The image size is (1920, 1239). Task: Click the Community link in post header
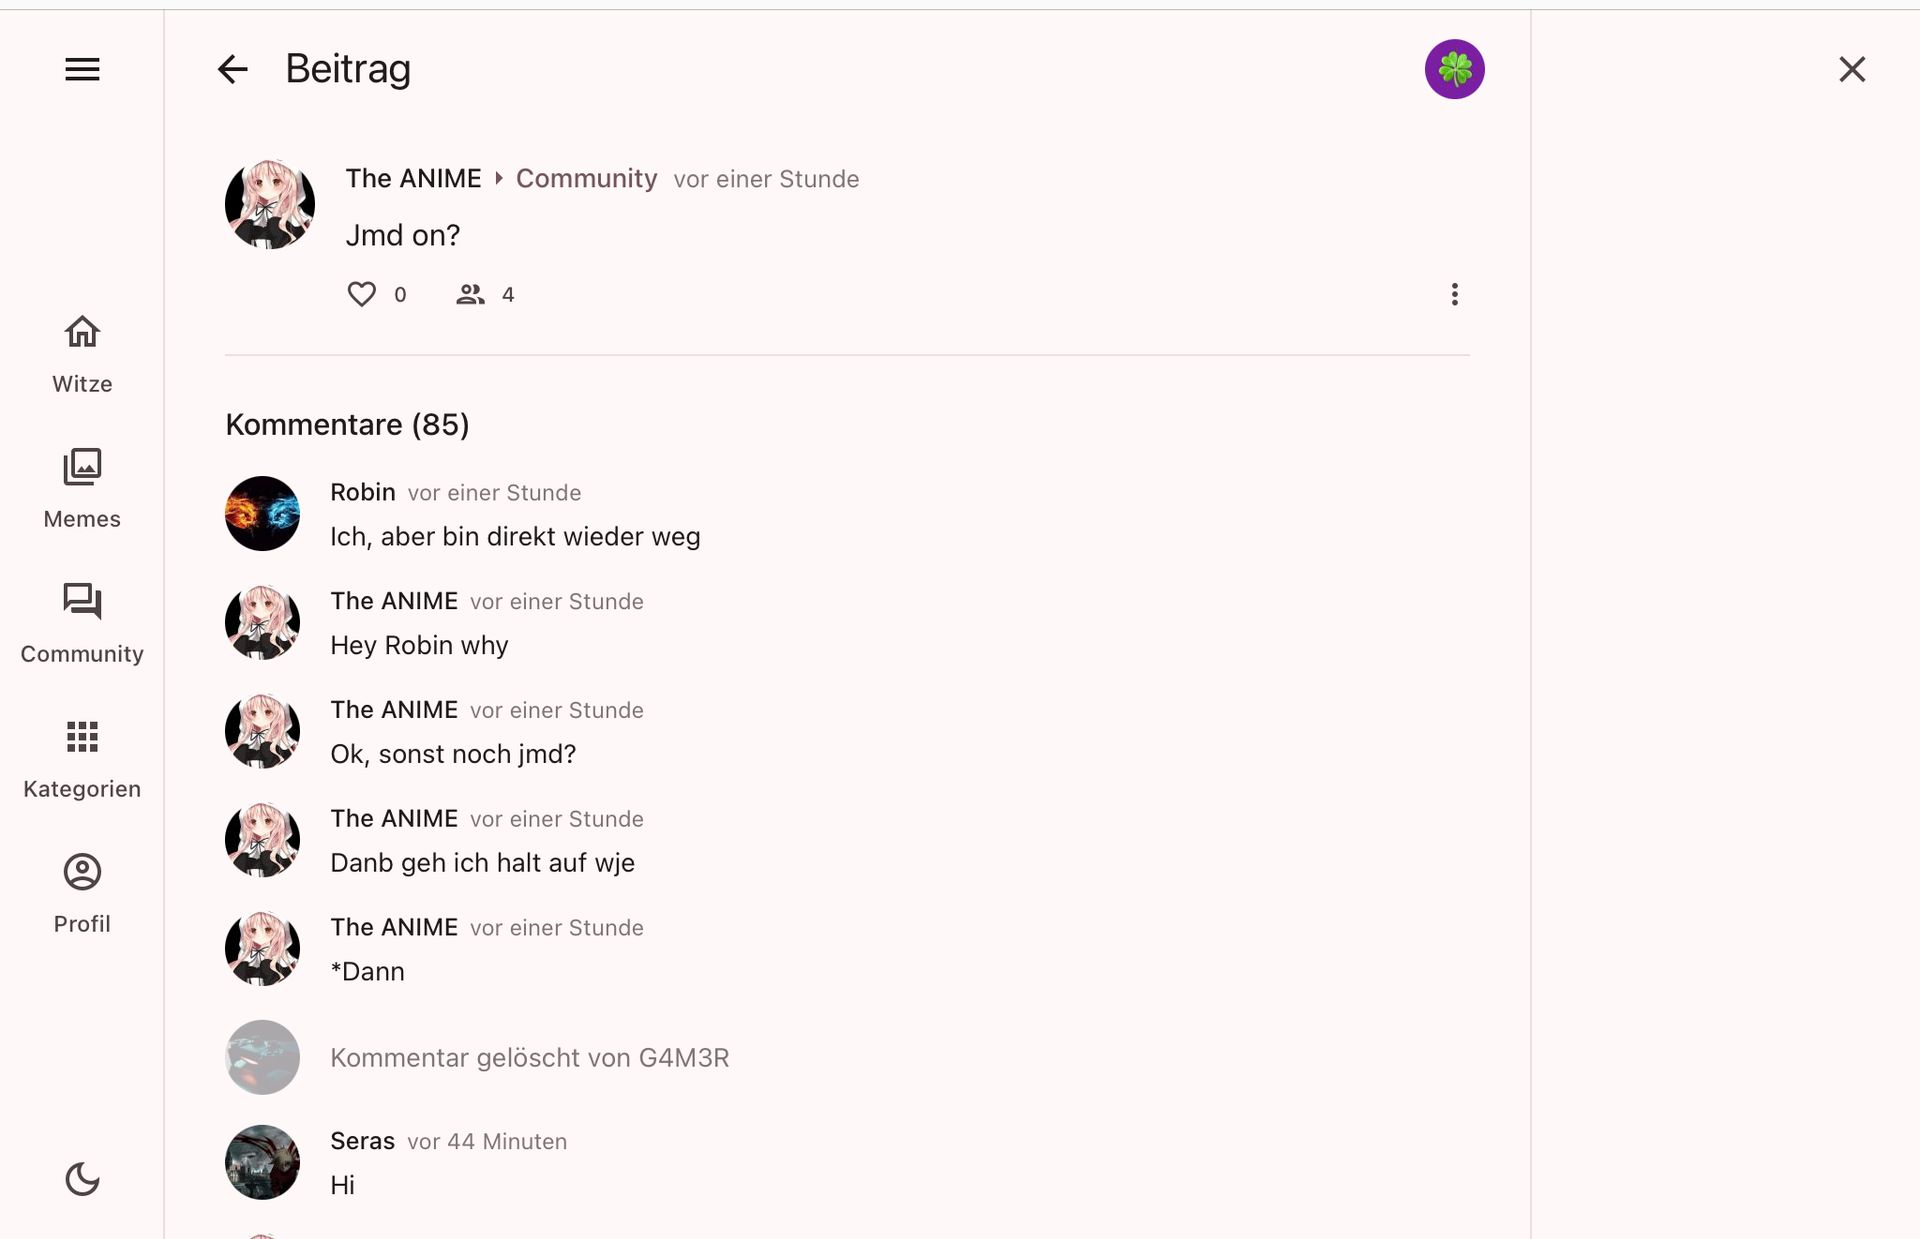click(x=586, y=179)
